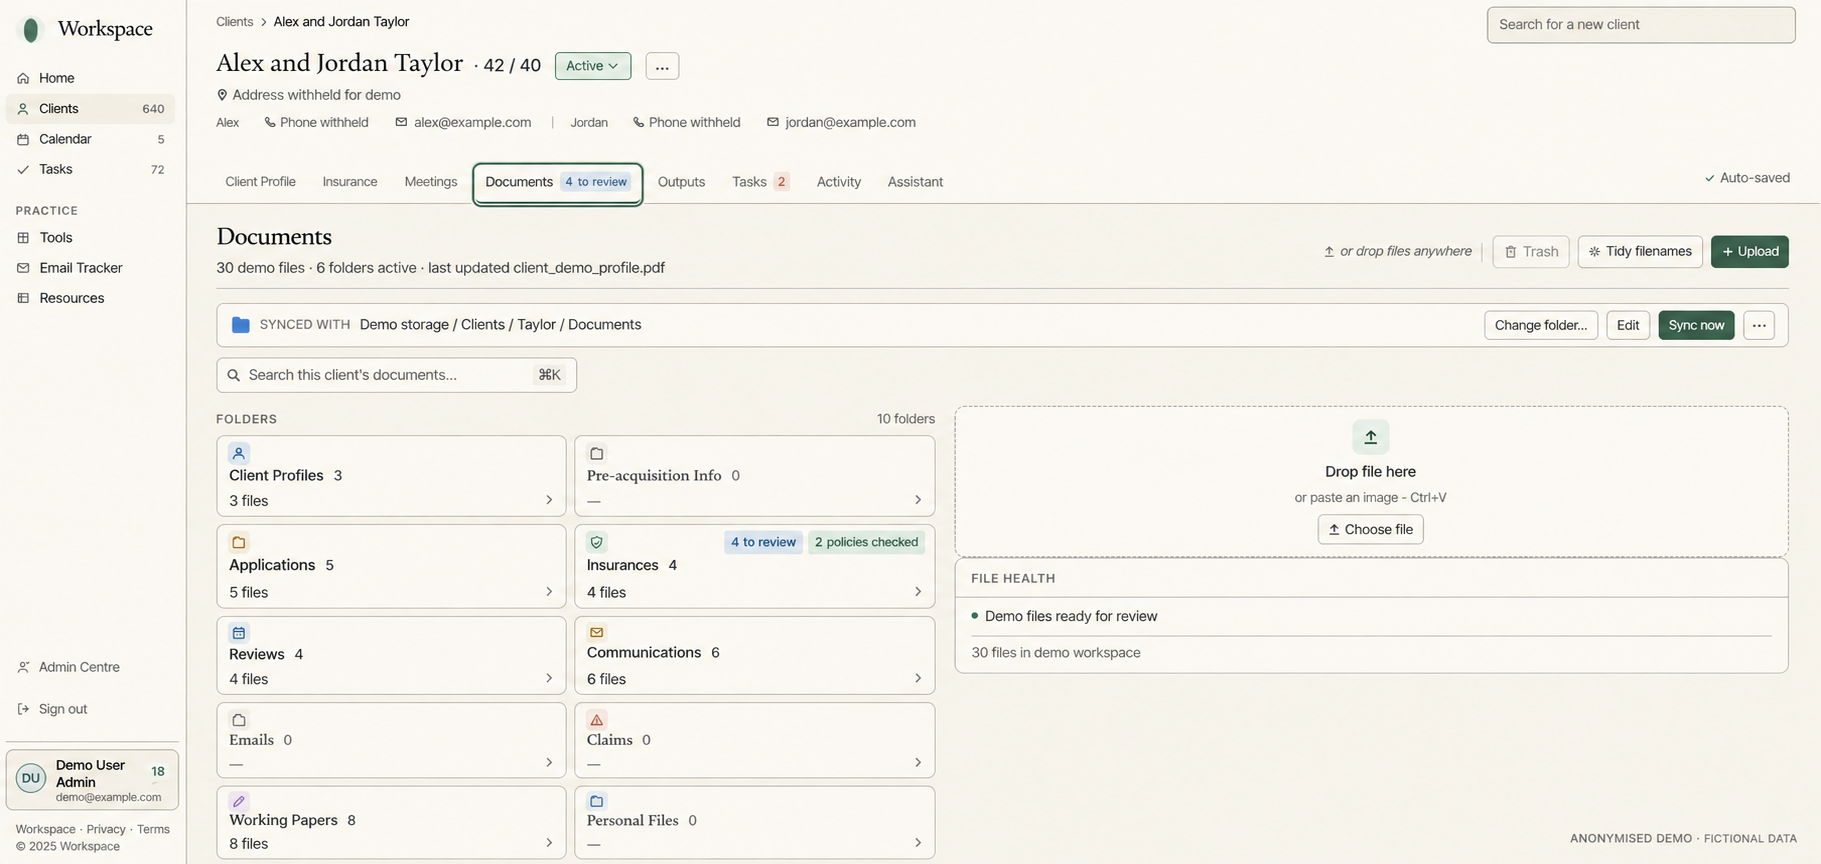Click the Insurances shield icon

(x=597, y=542)
